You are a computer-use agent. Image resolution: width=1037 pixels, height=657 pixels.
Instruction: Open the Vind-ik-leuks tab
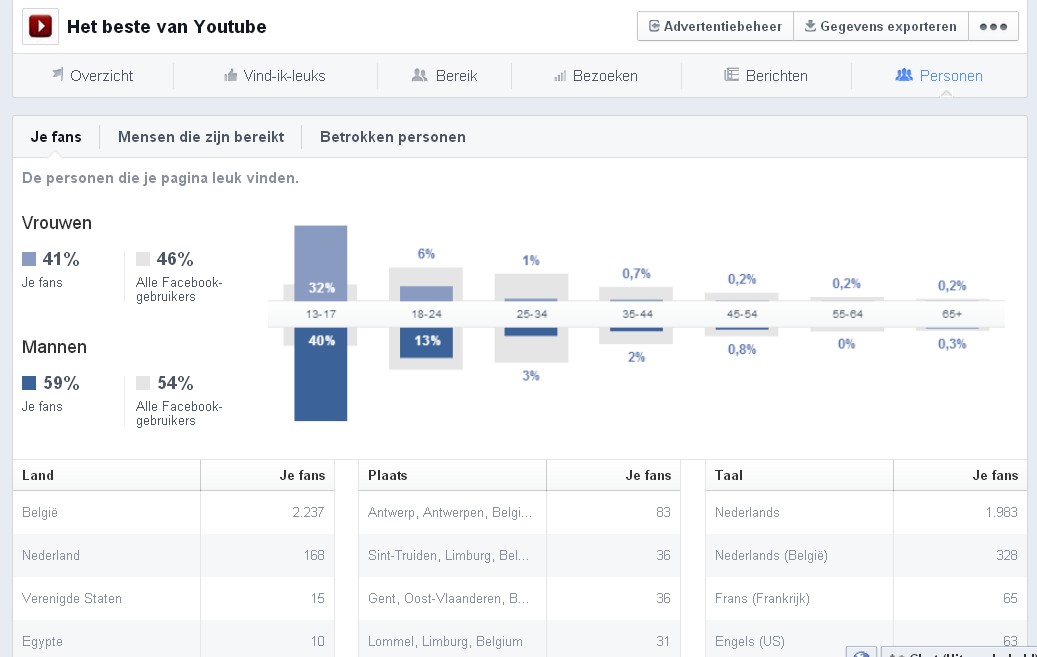pos(275,76)
